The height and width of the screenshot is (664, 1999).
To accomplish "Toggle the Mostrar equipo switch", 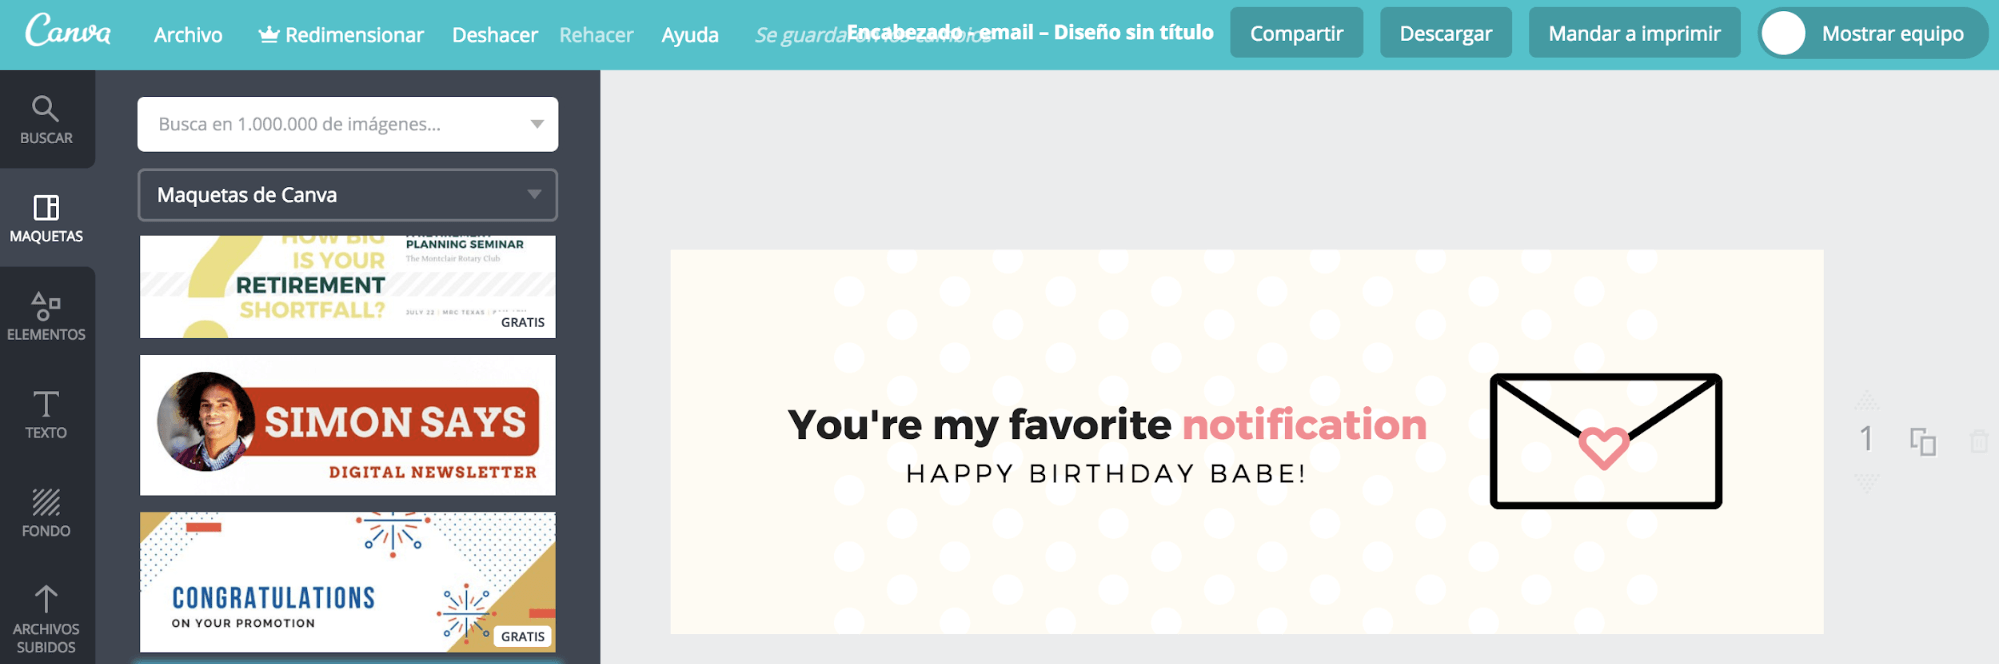I will [1784, 33].
